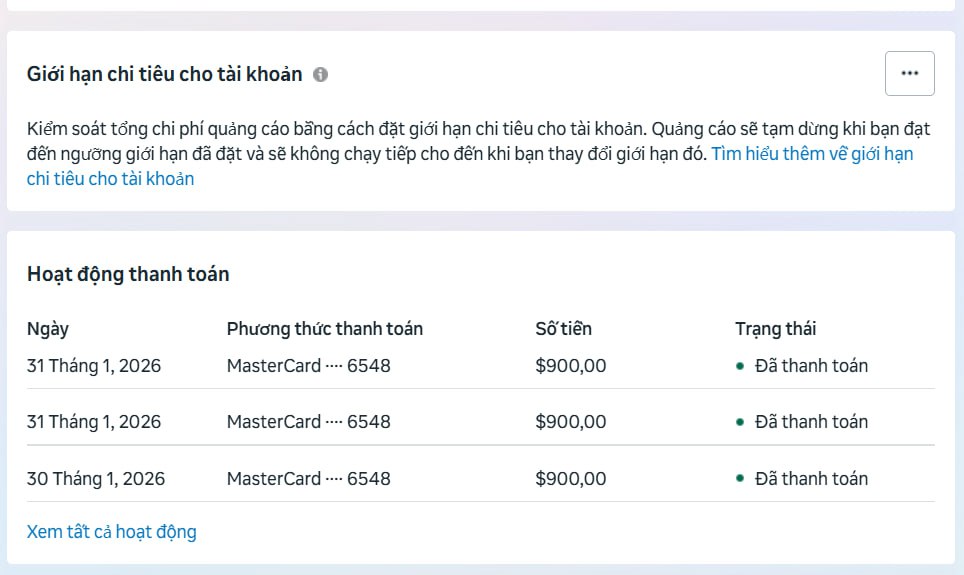
Task: Open the "Xem tất cả hoạt động" link
Action: coord(111,532)
